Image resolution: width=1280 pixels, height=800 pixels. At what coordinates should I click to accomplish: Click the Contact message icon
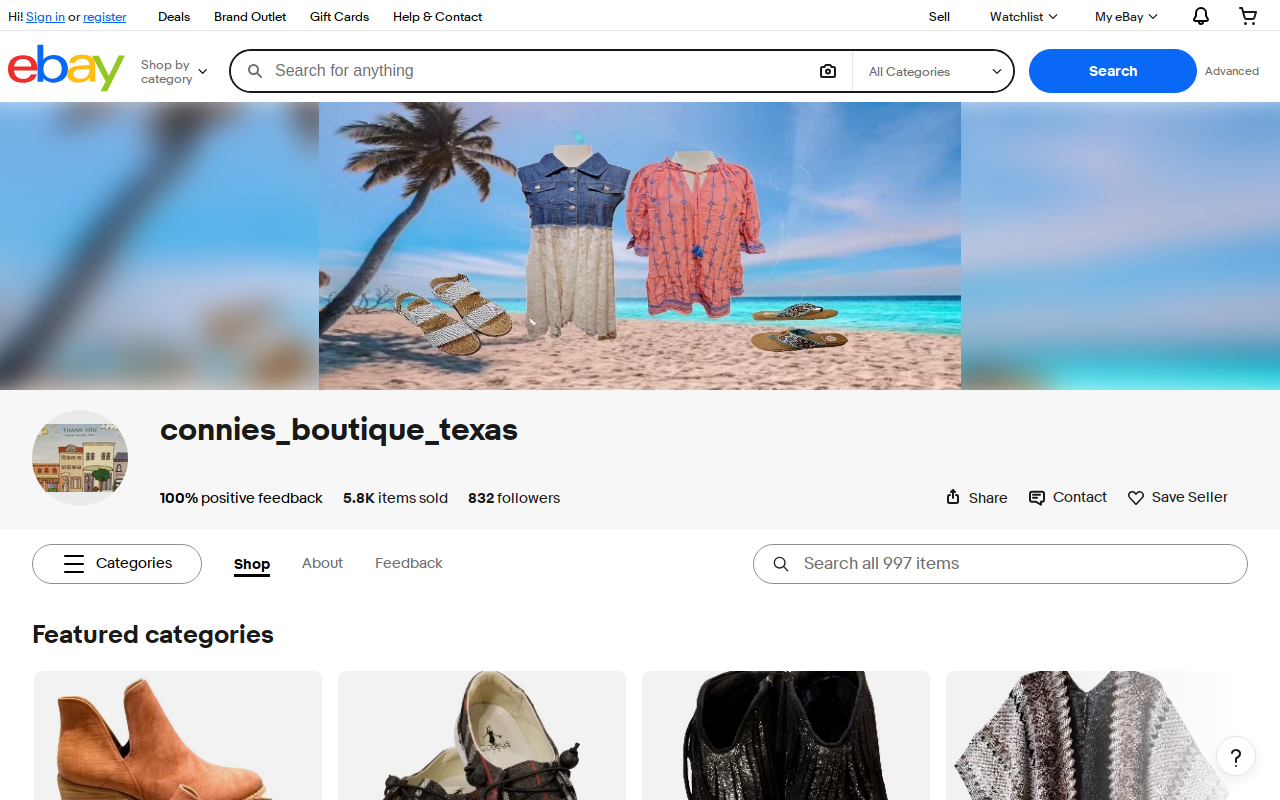click(x=1037, y=498)
